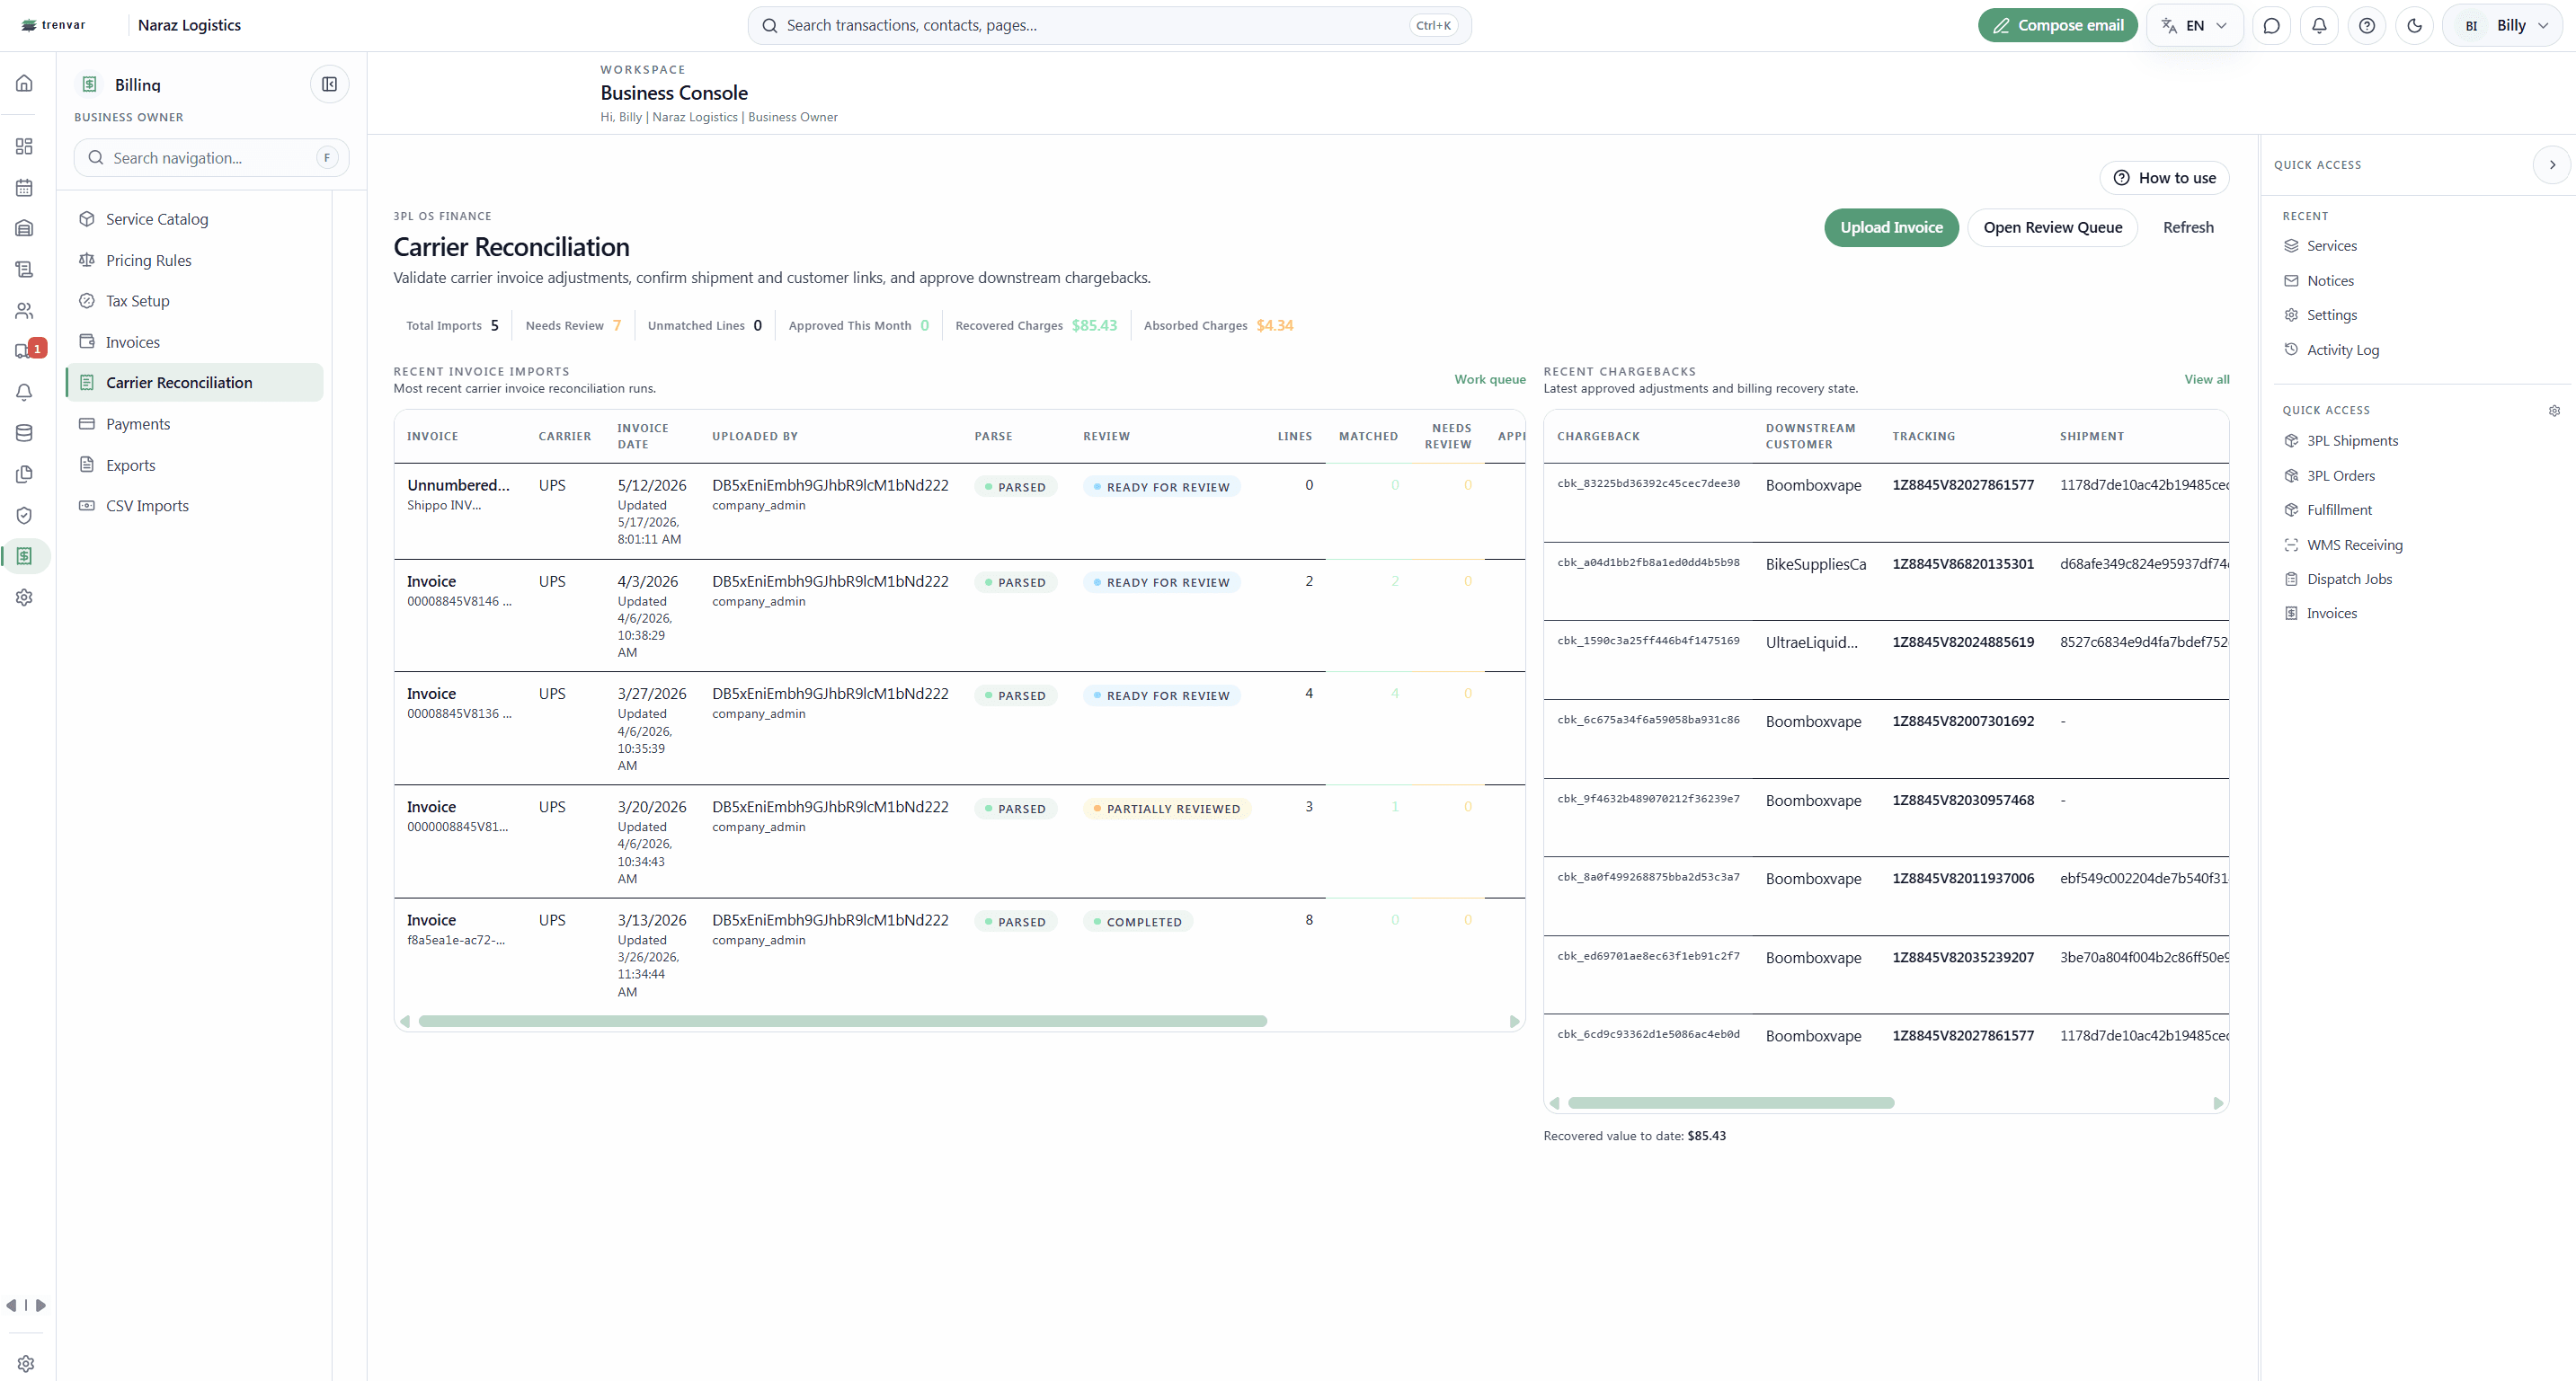Open the shield icon in left rail
The image size is (2576, 1381).
point(24,515)
